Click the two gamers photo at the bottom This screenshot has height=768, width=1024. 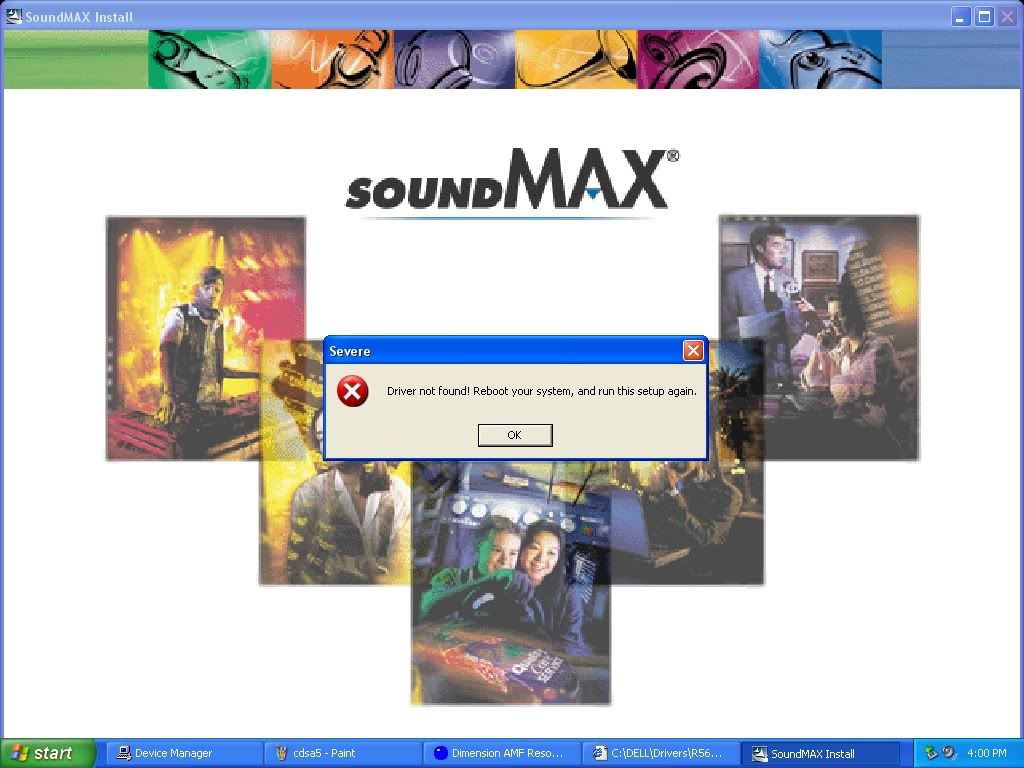pyautogui.click(x=511, y=583)
